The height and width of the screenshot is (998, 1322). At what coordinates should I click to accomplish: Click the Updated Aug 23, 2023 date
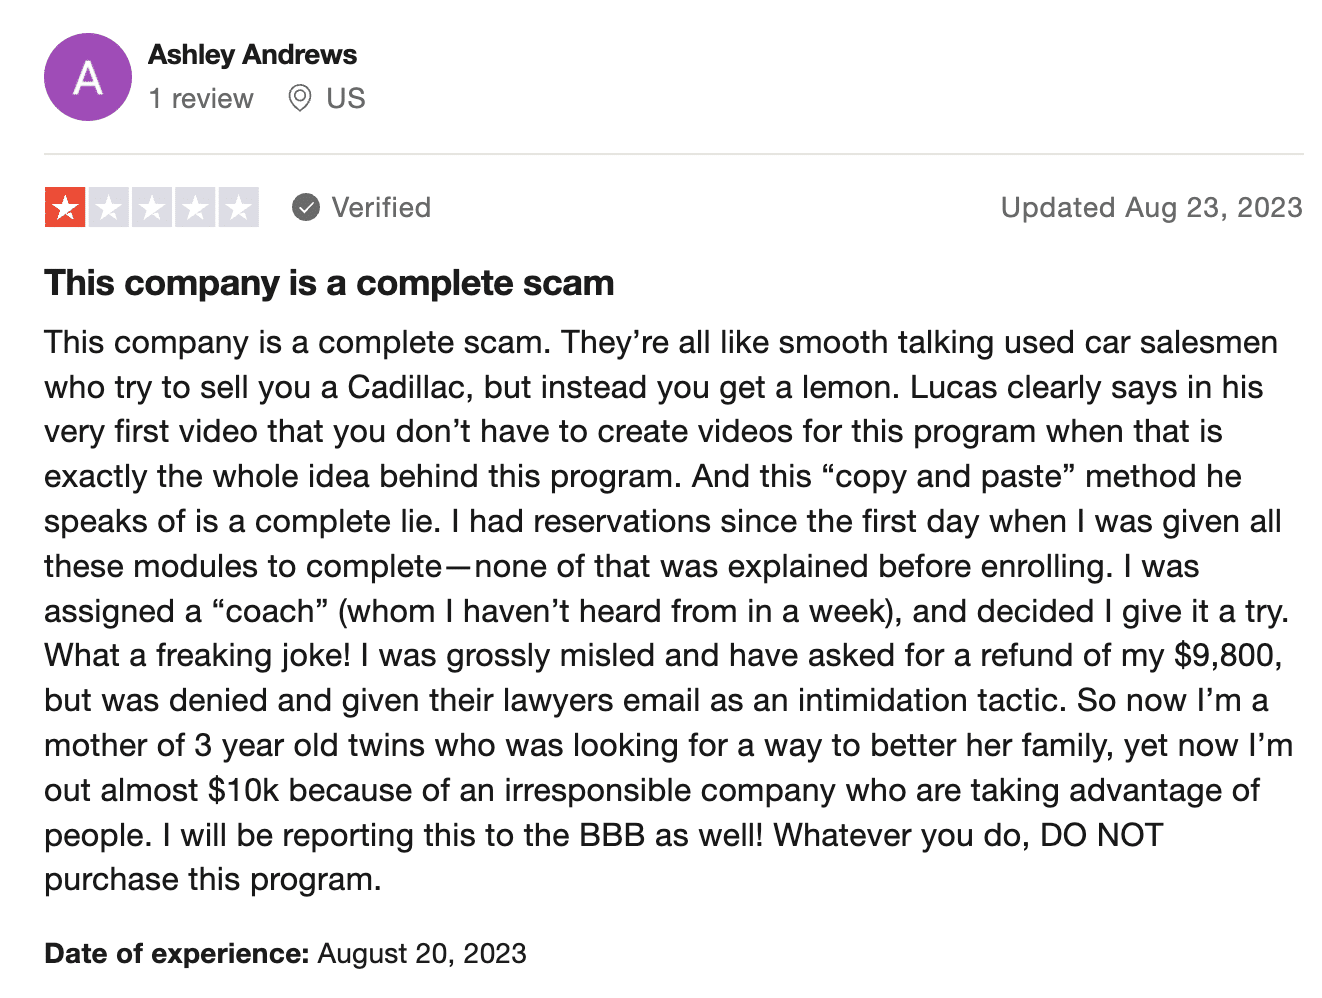click(1152, 207)
